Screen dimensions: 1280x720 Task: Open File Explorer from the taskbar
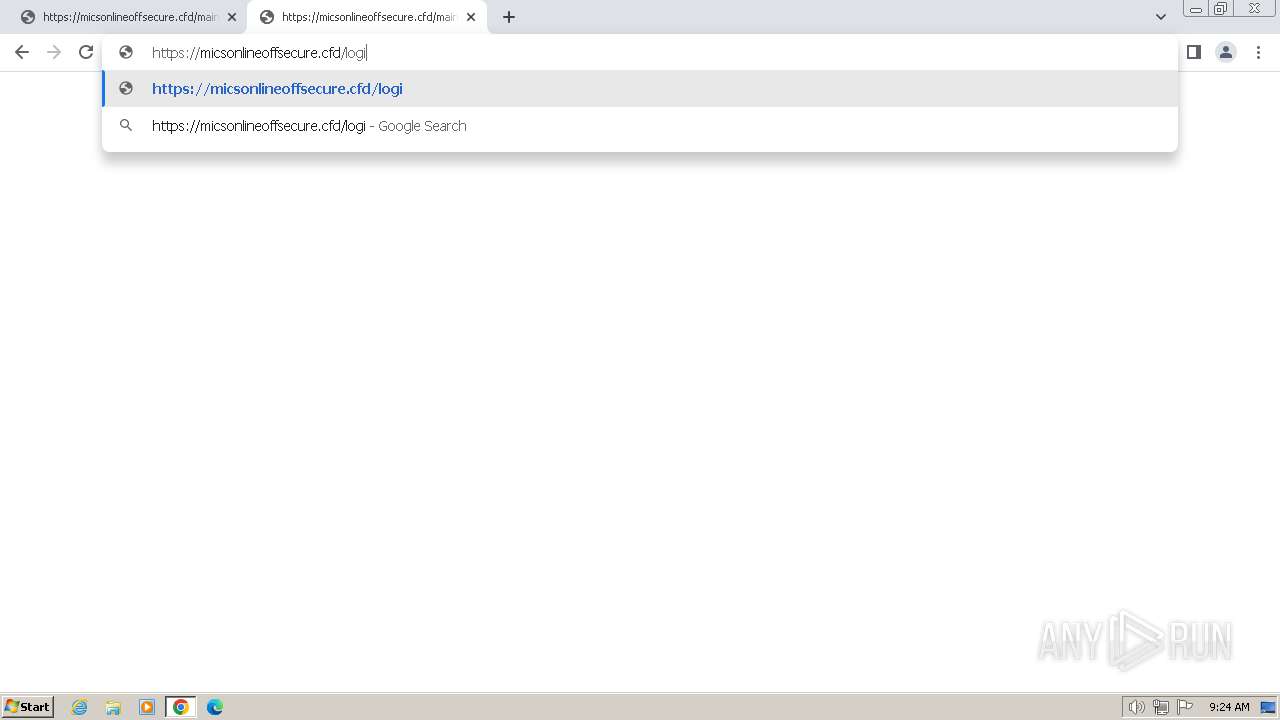[113, 707]
